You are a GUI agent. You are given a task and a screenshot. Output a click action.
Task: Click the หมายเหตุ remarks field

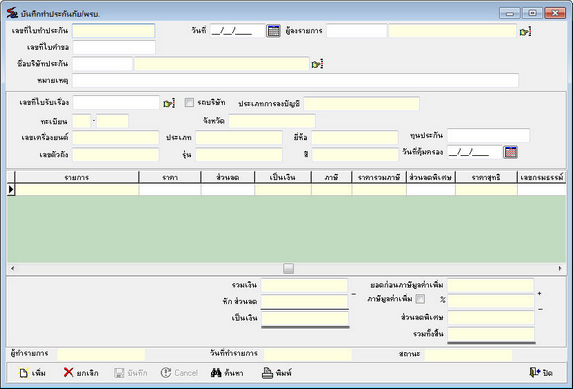point(295,80)
